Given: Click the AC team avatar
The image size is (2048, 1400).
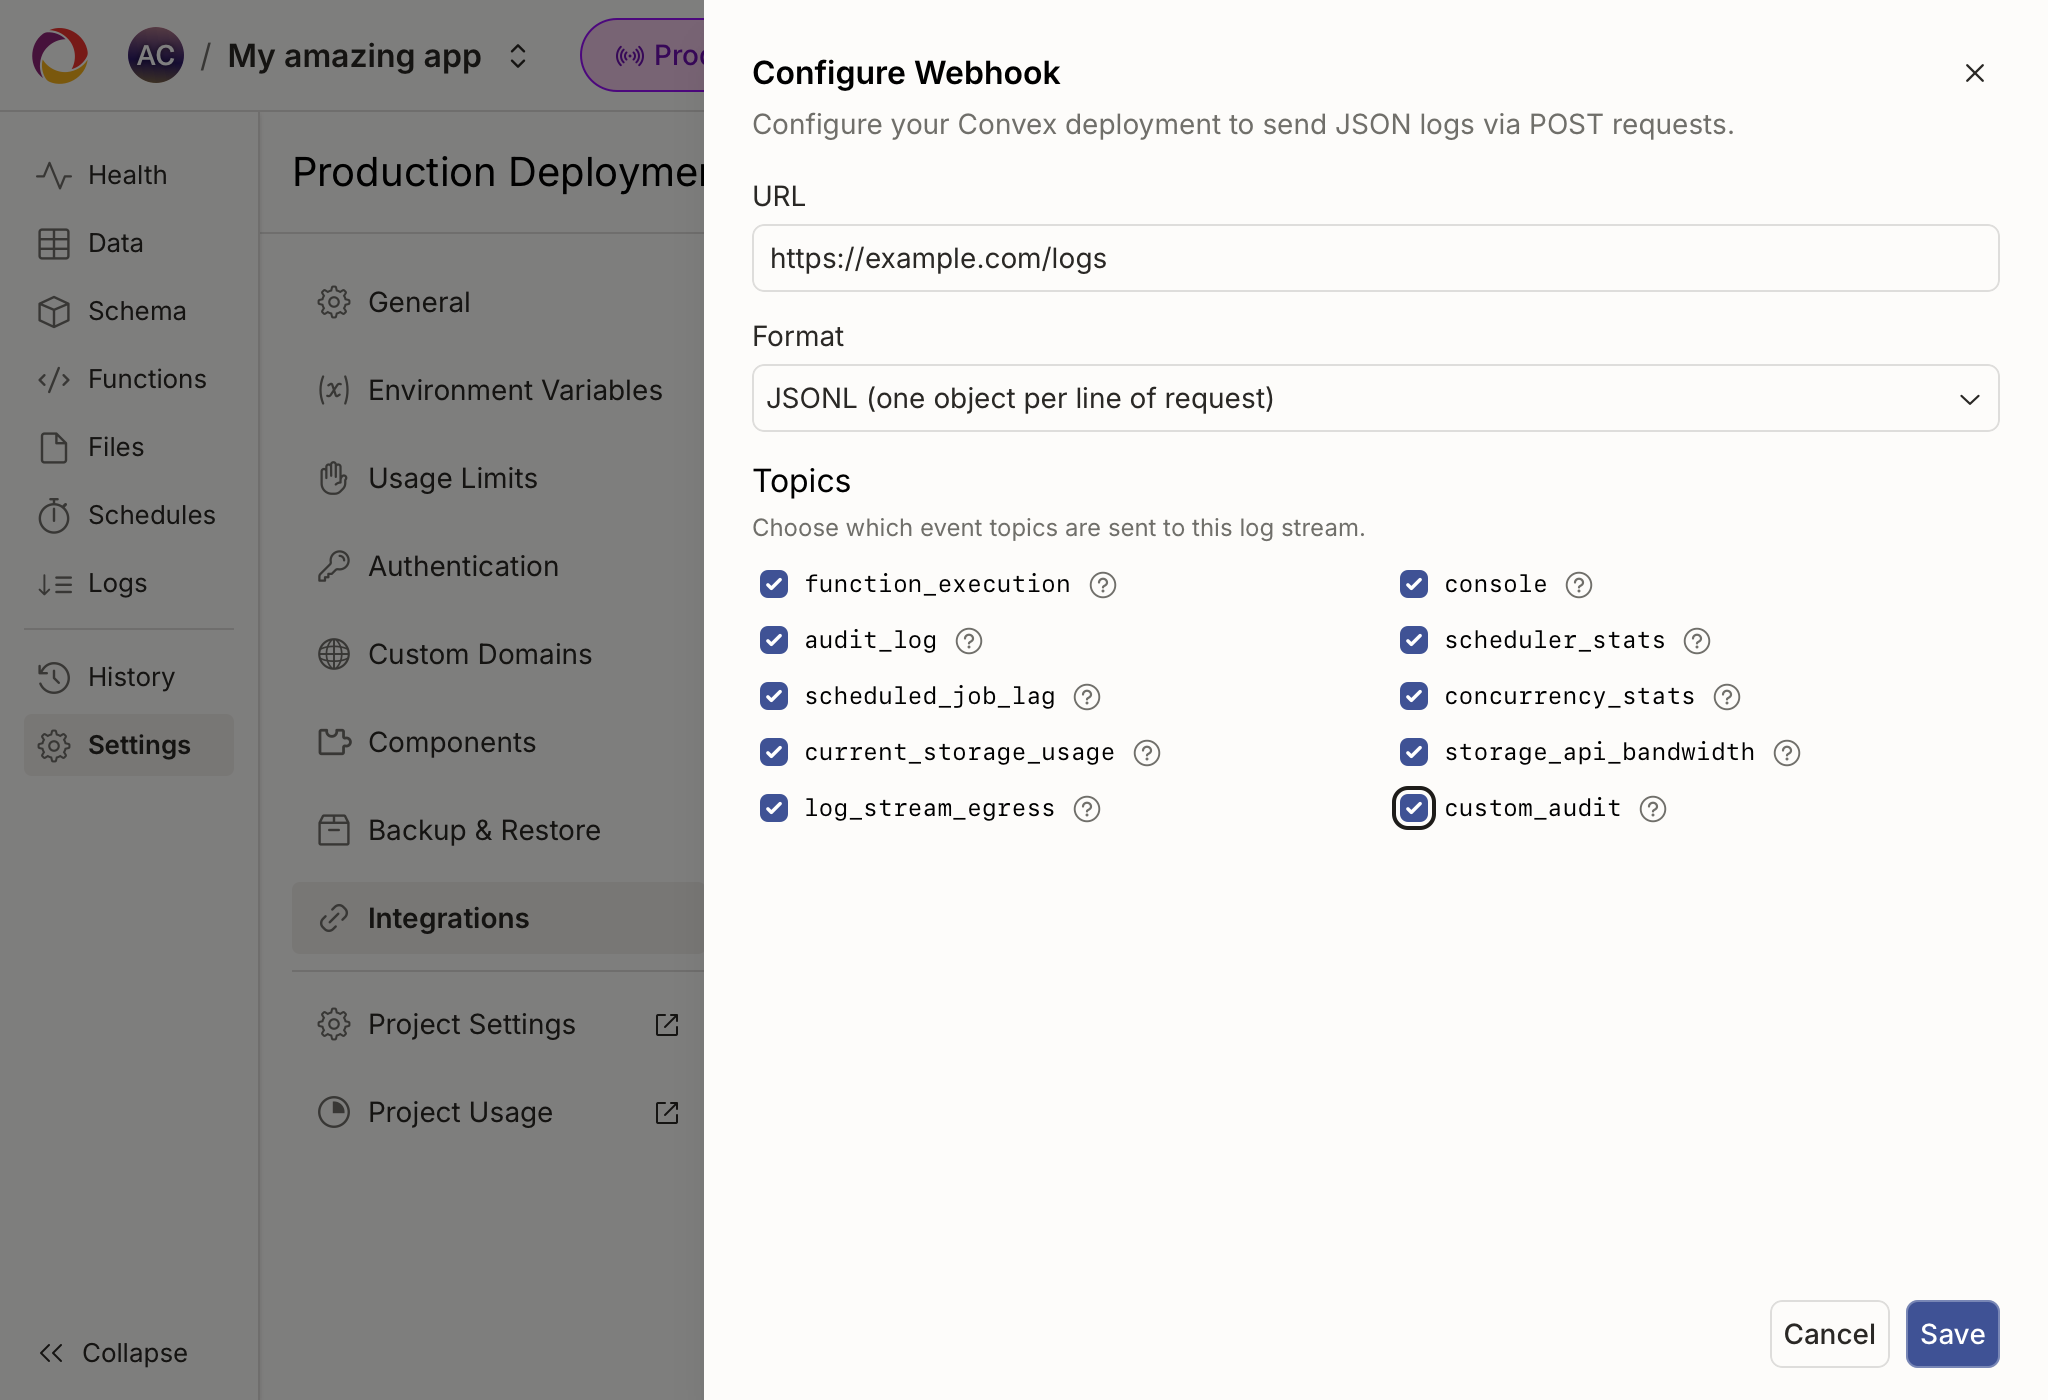Looking at the screenshot, I should coord(155,56).
